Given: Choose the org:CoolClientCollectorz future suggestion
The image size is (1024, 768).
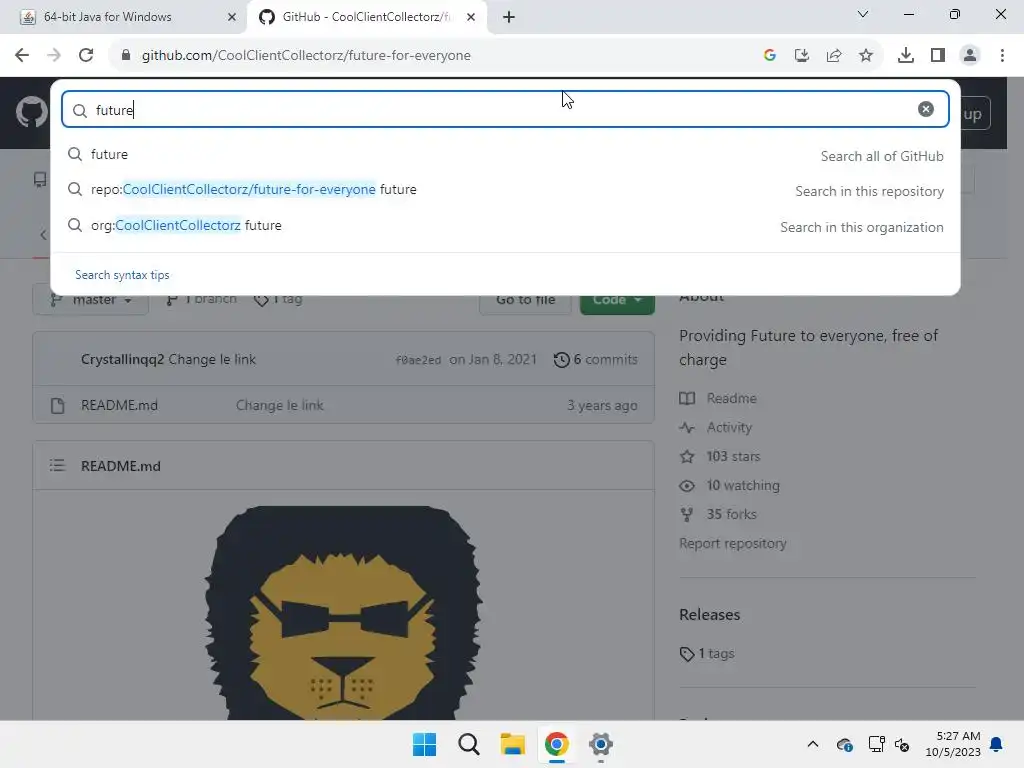Looking at the screenshot, I should [x=505, y=226].
